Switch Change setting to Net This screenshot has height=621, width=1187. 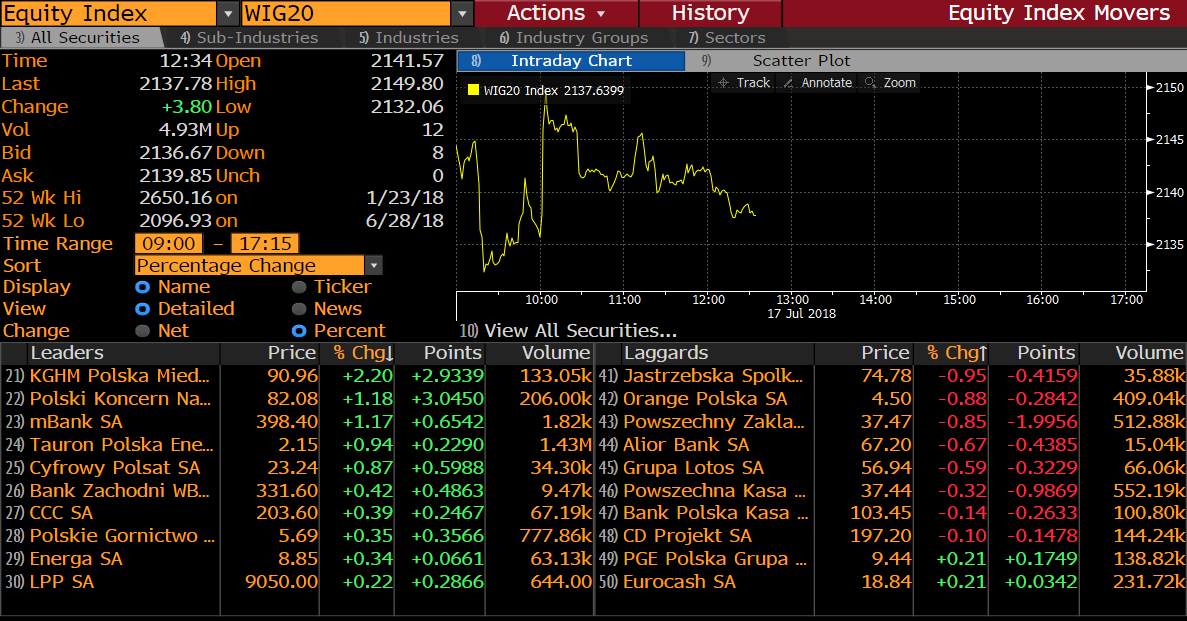click(x=142, y=331)
